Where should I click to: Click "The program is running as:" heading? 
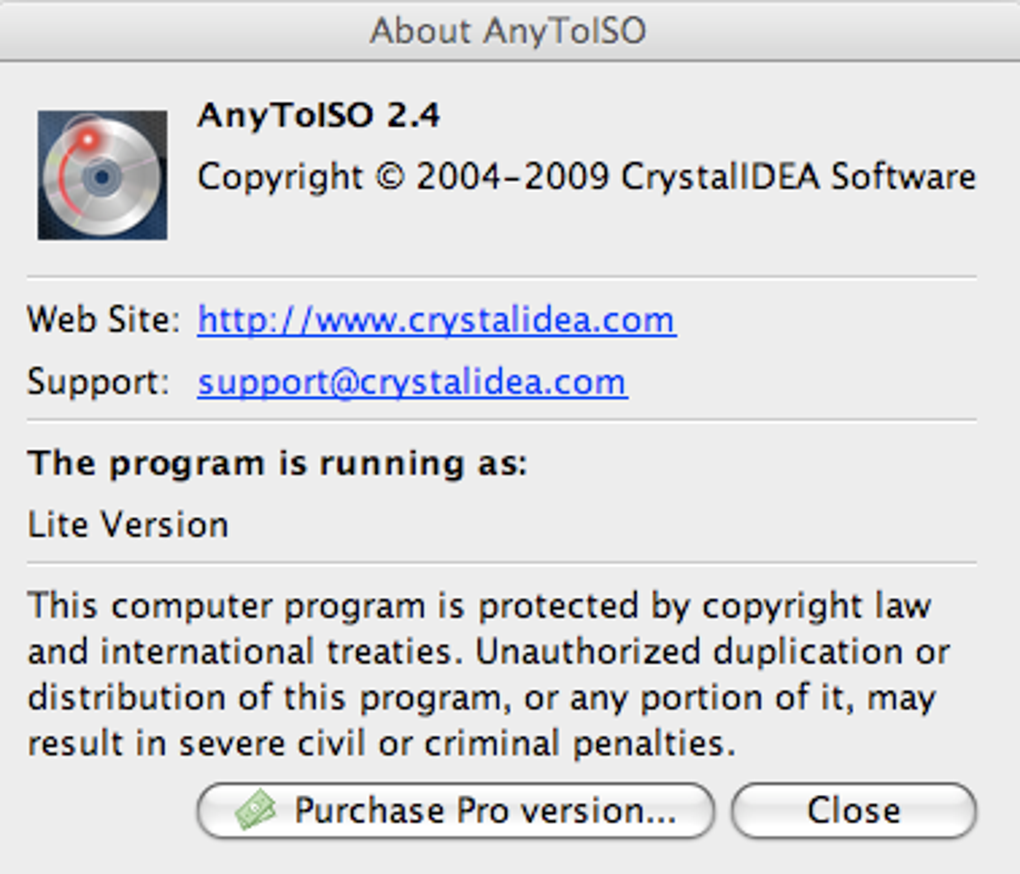[x=277, y=463]
